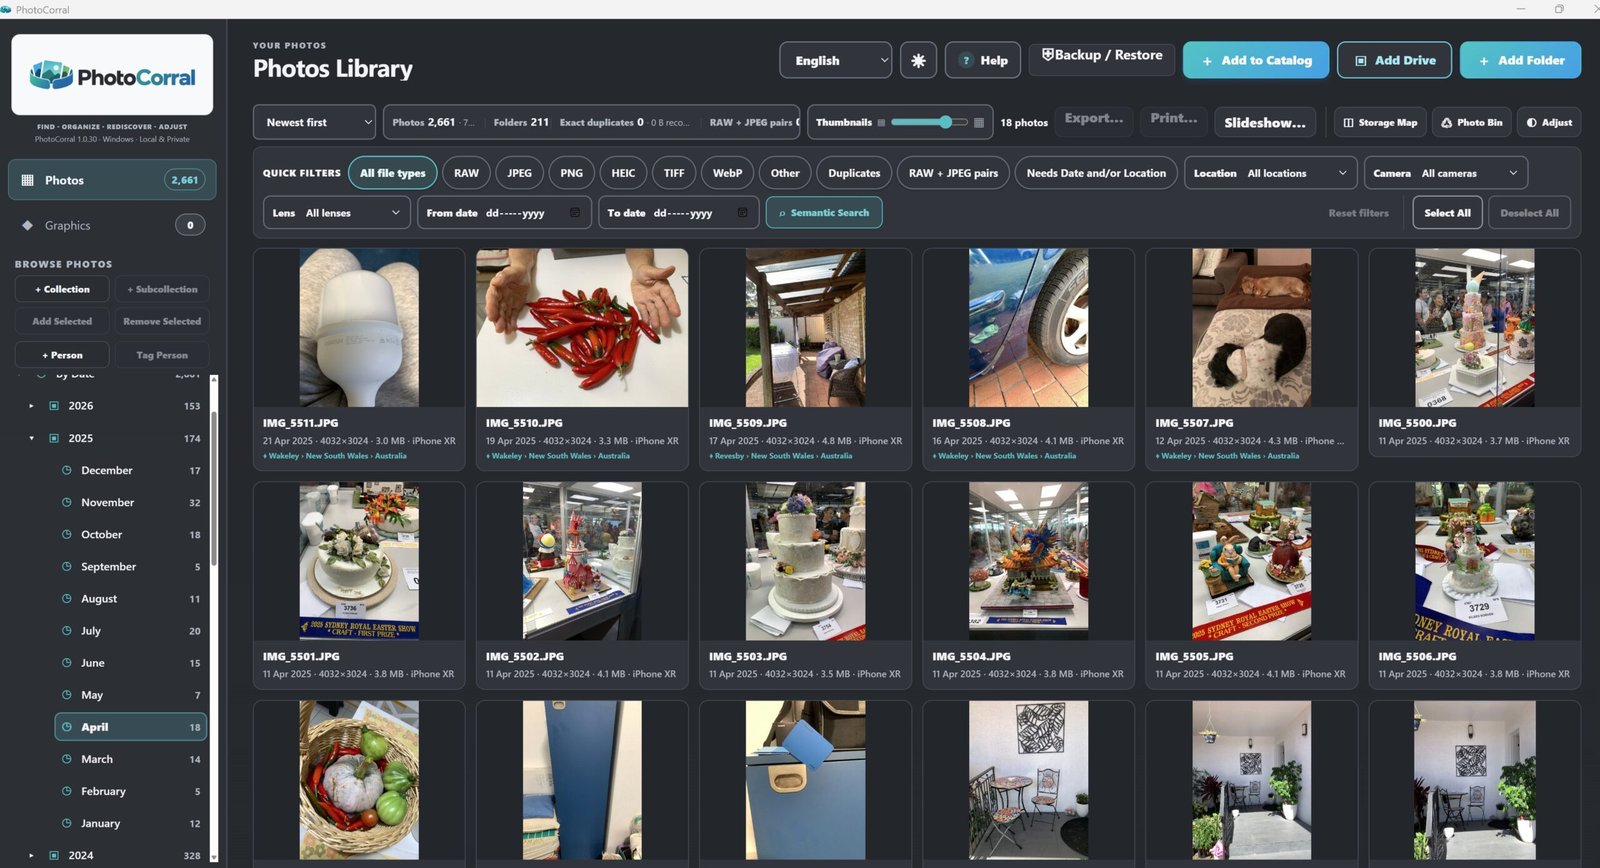Open the Photos section in sidebar
Image resolution: width=1600 pixels, height=868 pixels.
pyautogui.click(x=112, y=180)
